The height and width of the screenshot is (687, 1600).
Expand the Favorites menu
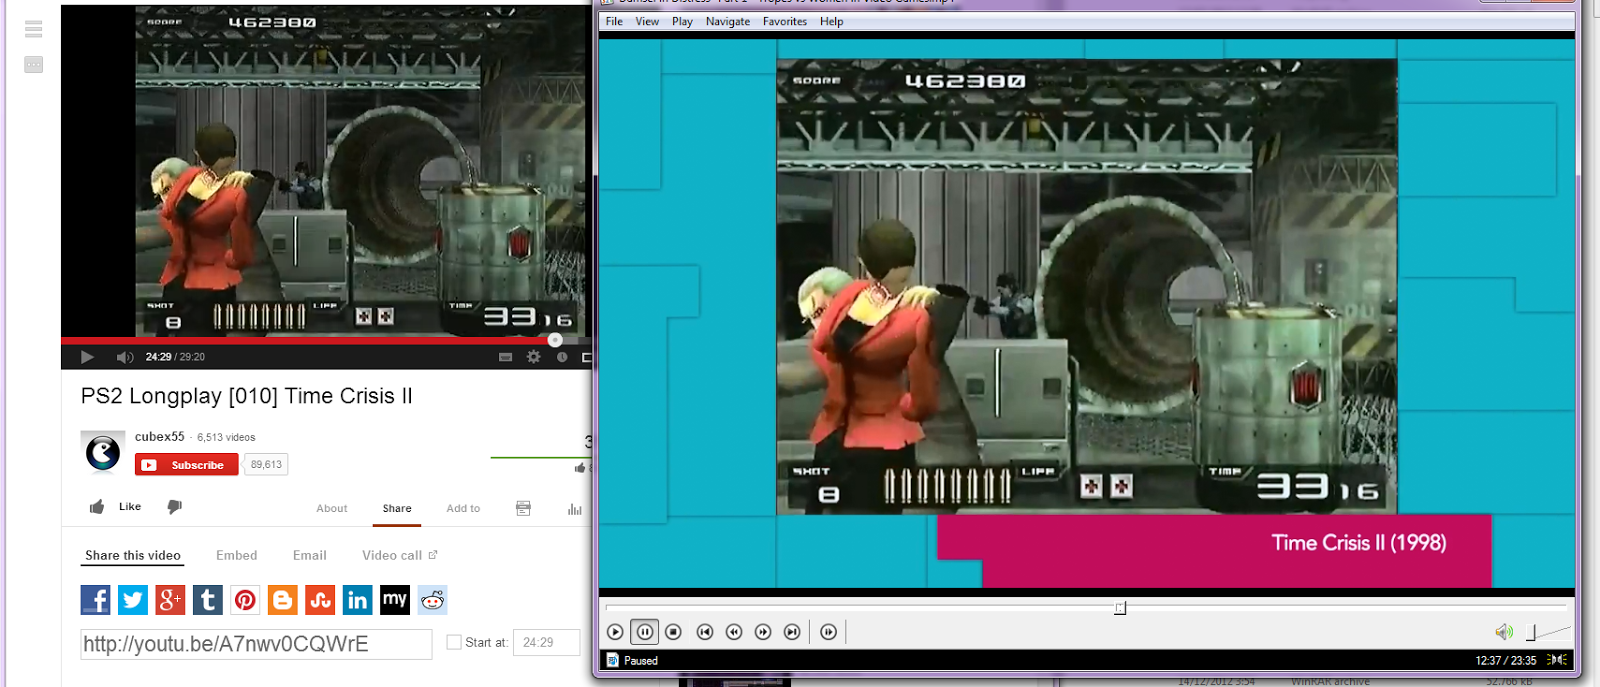coord(784,22)
